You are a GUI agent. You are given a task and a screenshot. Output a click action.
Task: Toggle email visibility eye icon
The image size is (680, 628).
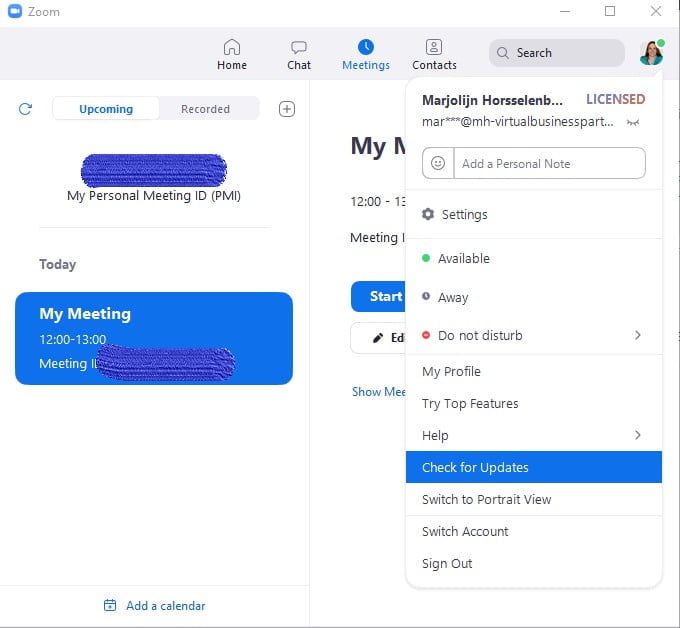[x=632, y=122]
